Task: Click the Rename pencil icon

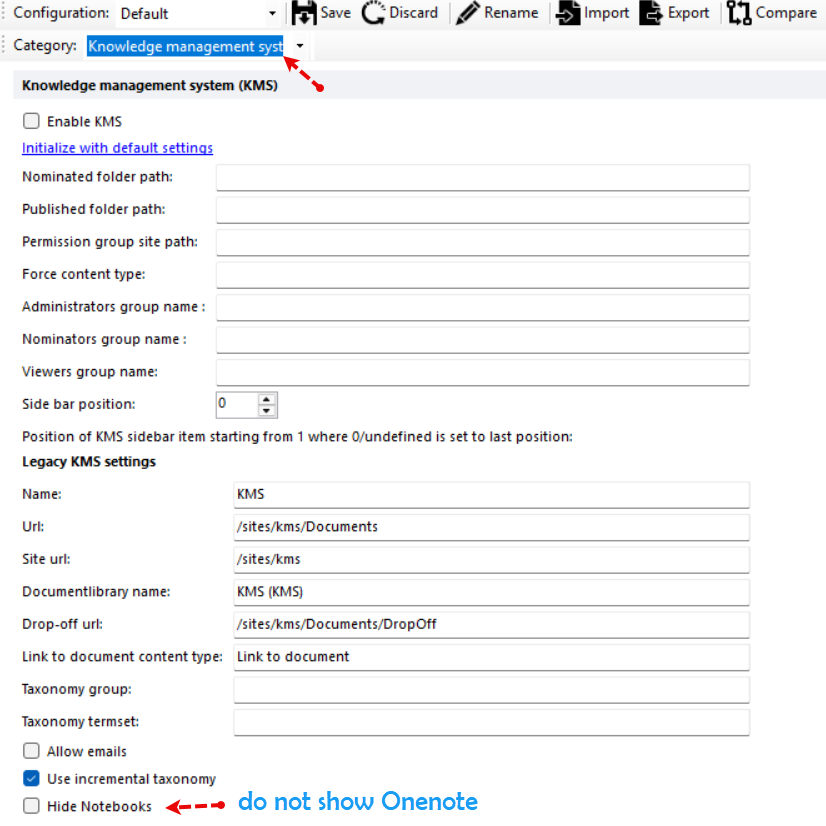Action: [467, 13]
